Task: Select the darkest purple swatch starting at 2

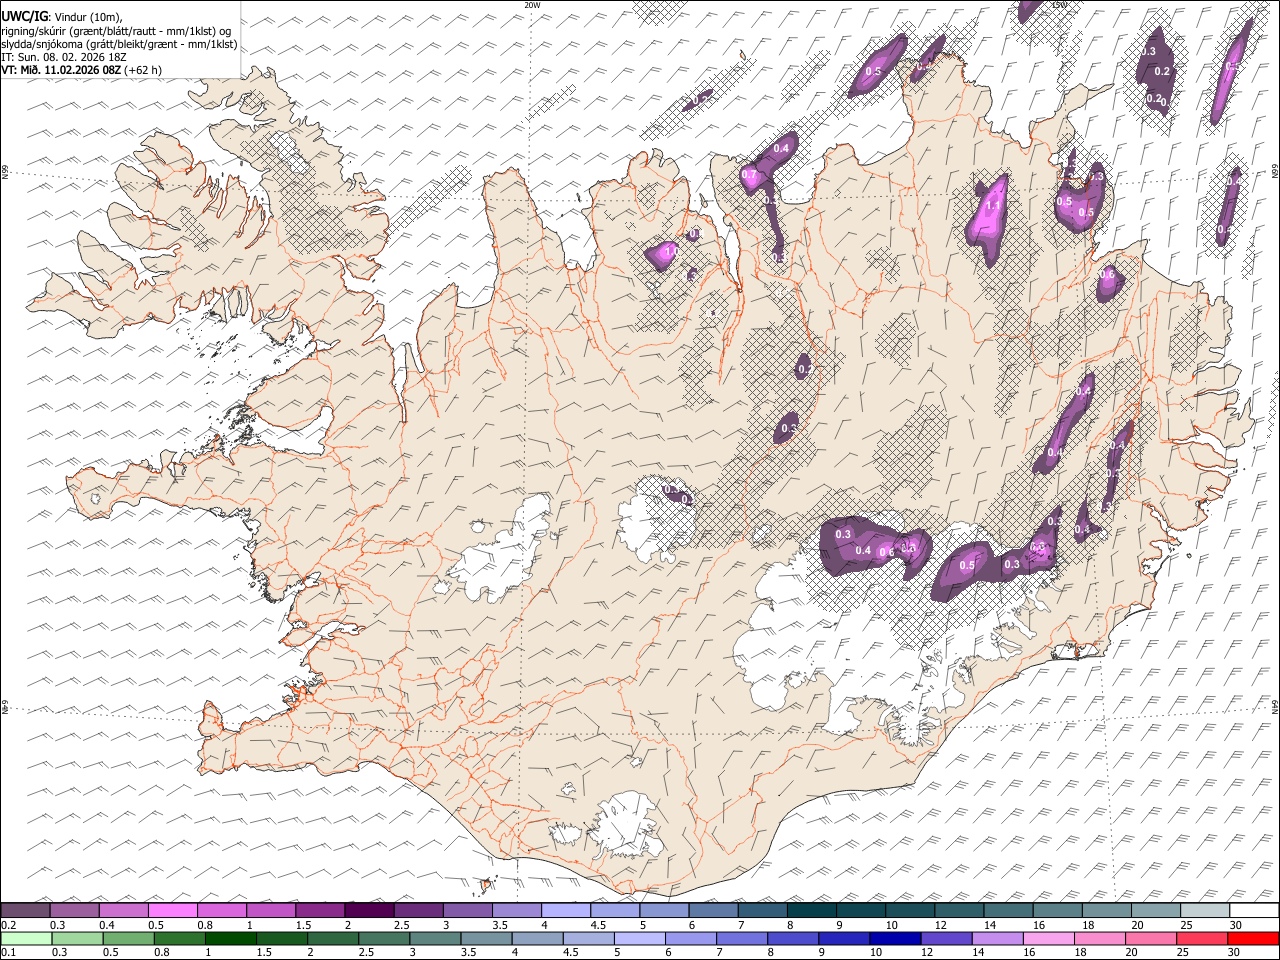Action: [369, 910]
